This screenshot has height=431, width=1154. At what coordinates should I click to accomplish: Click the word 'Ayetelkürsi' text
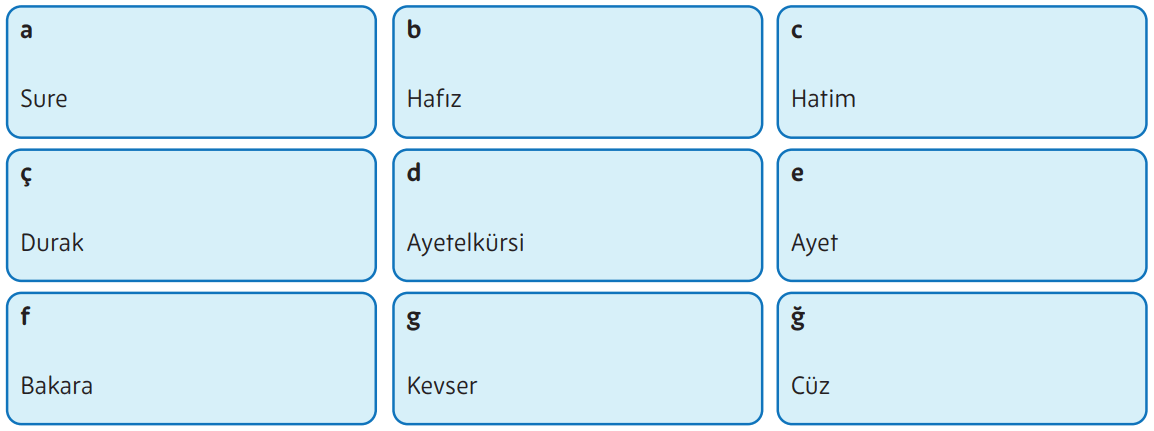click(x=465, y=243)
